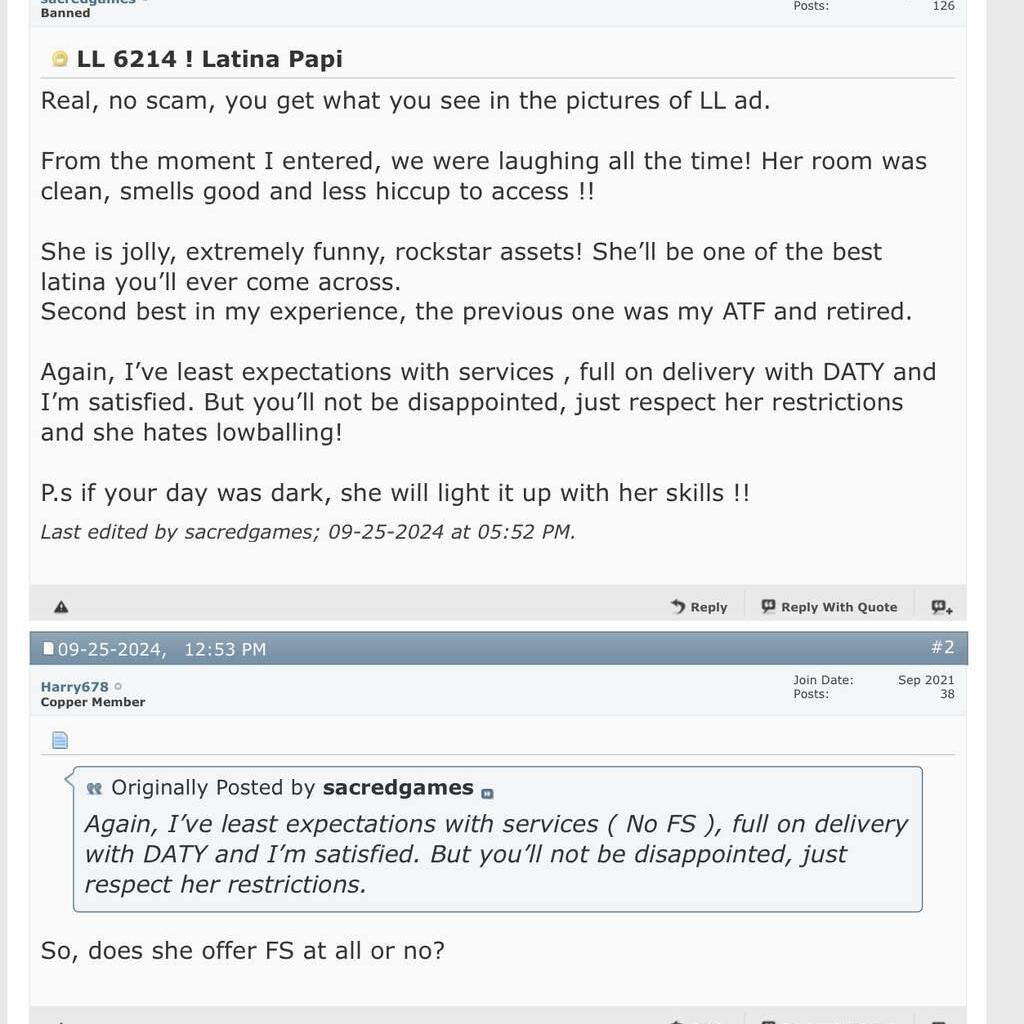Click the Last edited by sacredgames line
Image resolution: width=1024 pixels, height=1024 pixels.
tap(308, 532)
